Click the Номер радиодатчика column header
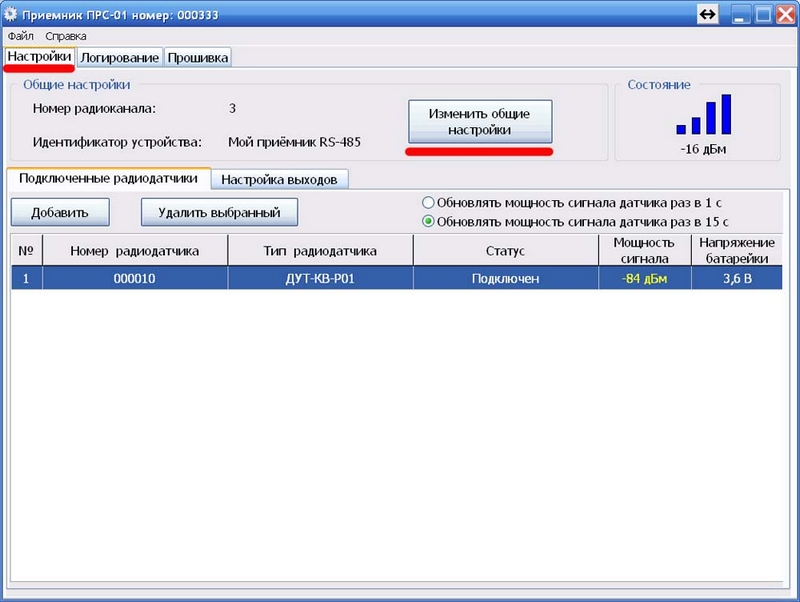This screenshot has height=602, width=800. 135,250
